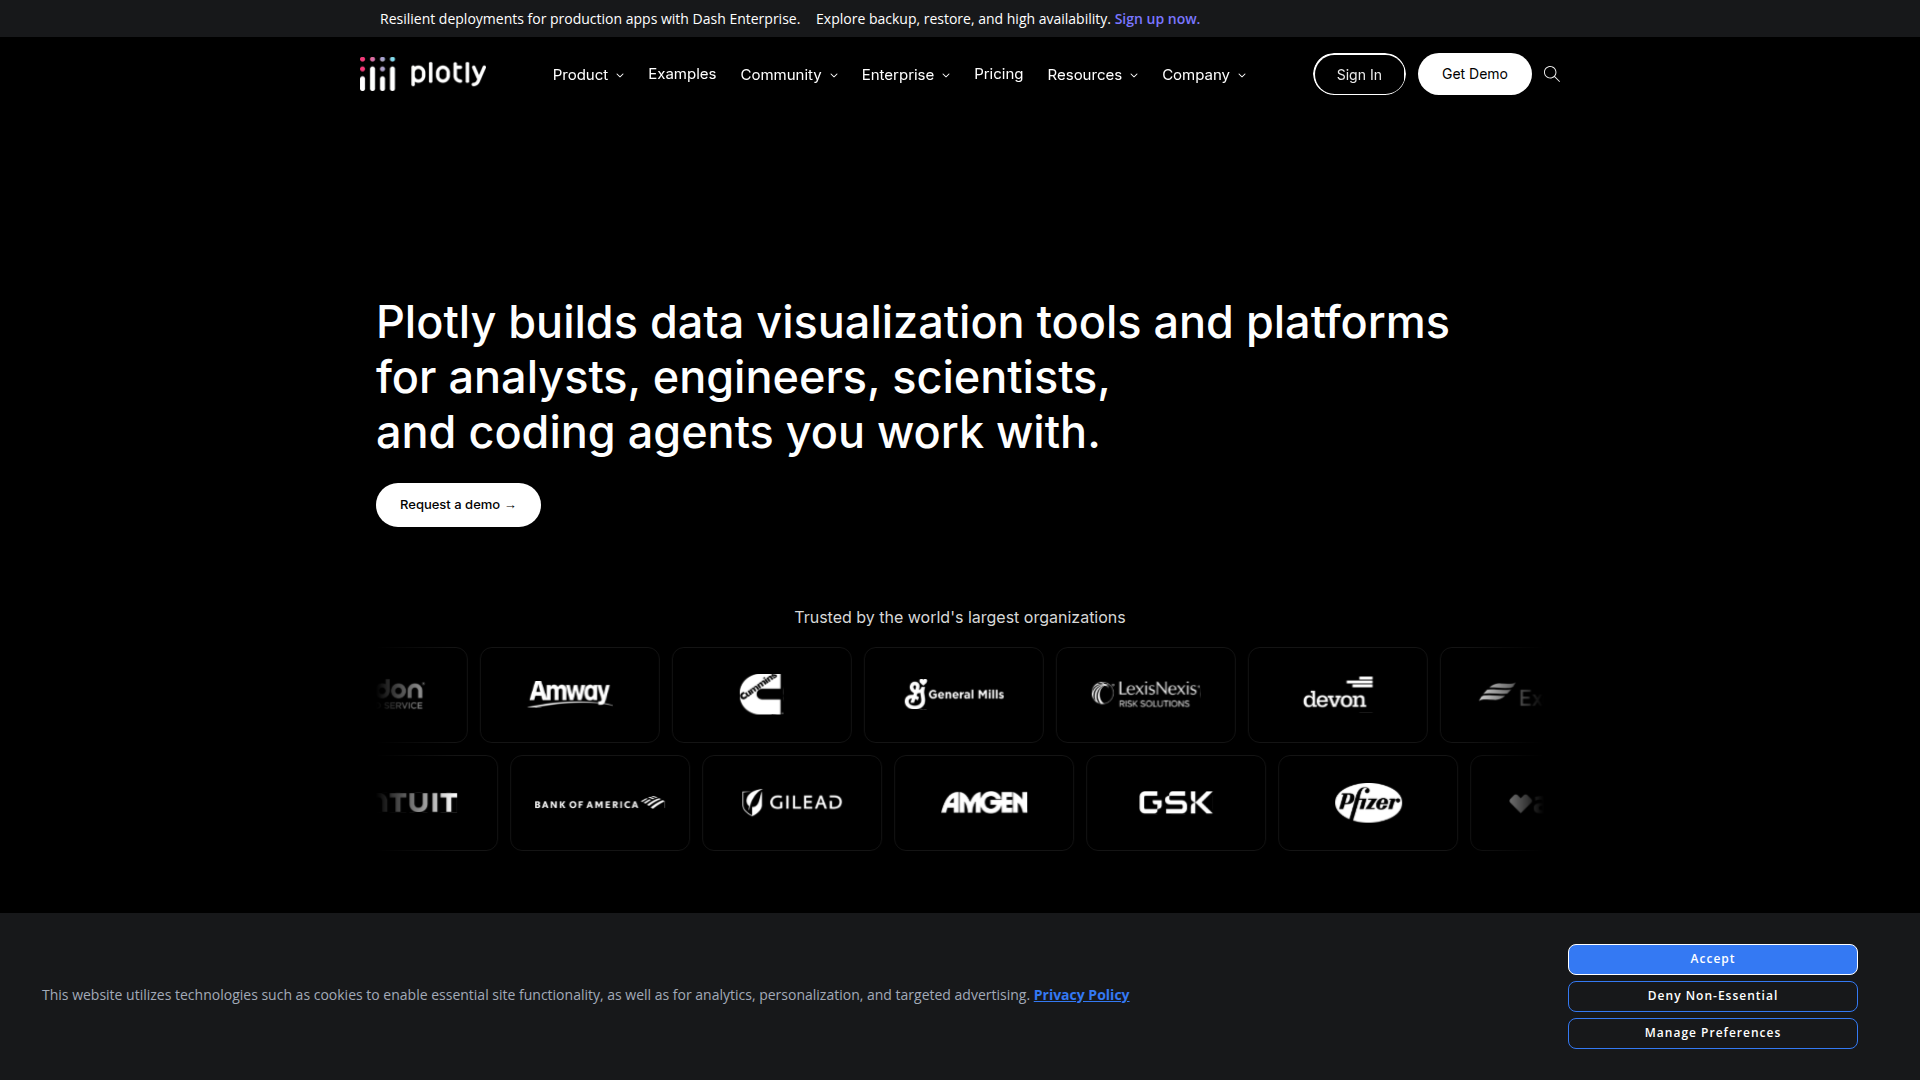1920x1080 pixels.
Task: Click the Pfizer logo card
Action: click(x=1368, y=803)
